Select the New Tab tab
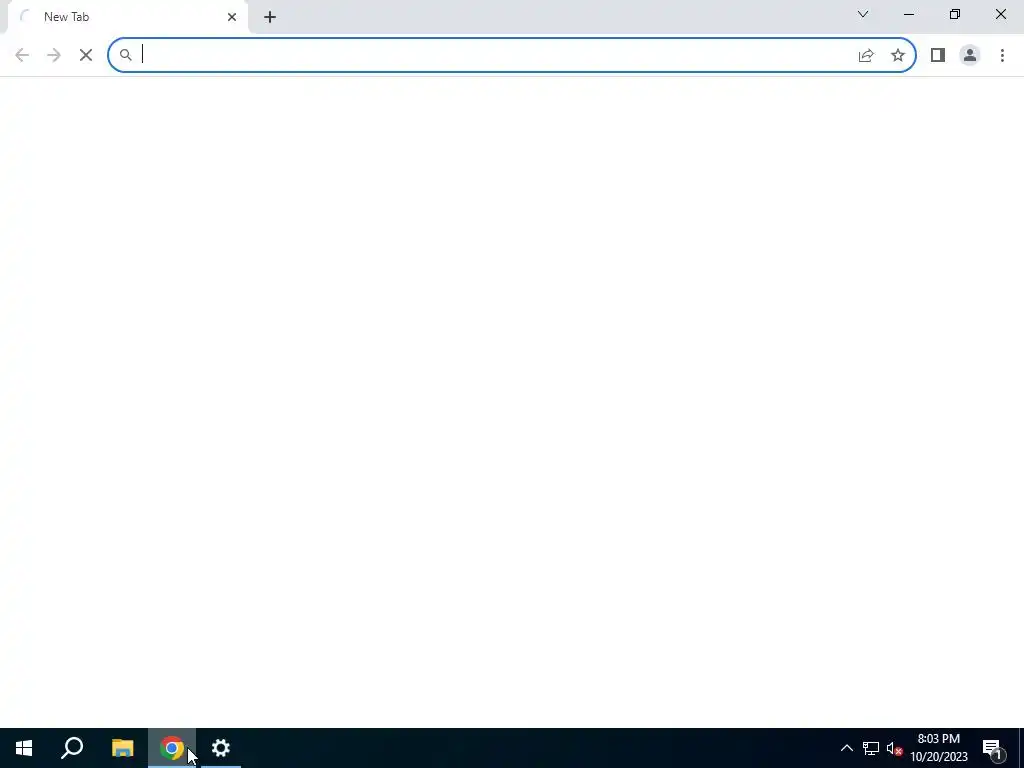Screen dimensions: 1024x768 tap(127, 17)
